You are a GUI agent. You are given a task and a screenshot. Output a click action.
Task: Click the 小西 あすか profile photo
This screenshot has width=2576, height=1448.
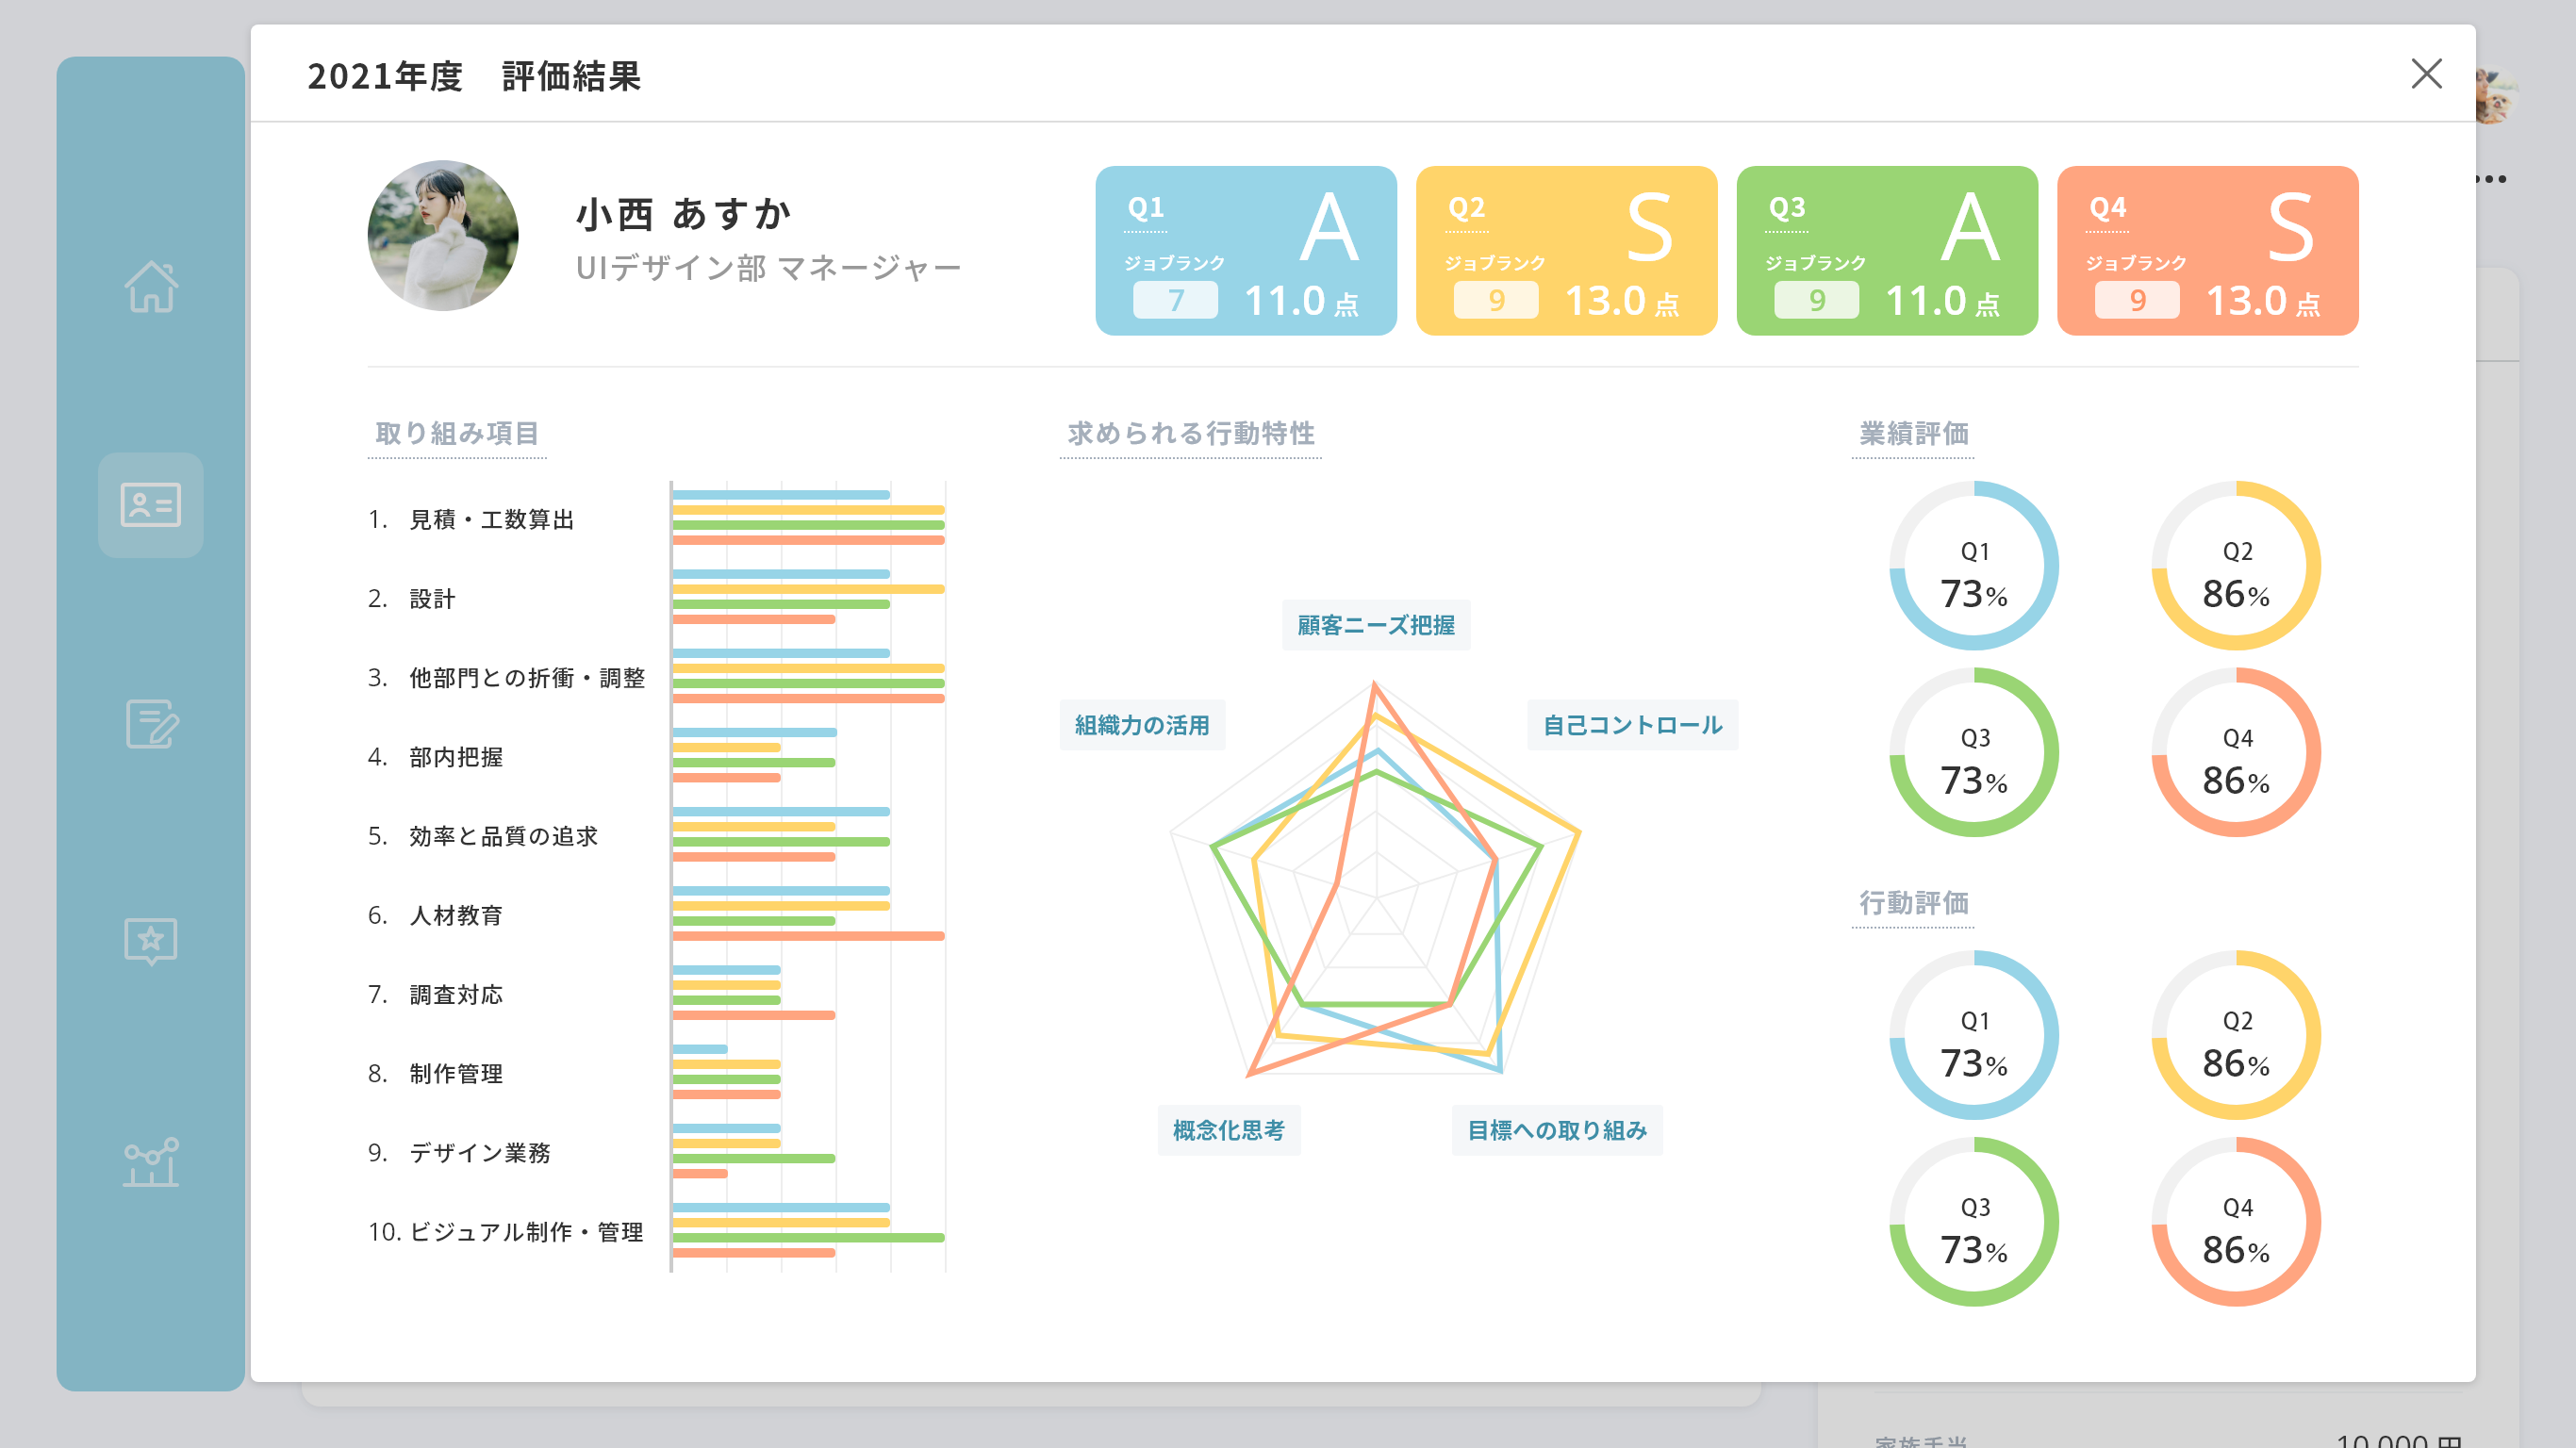pyautogui.click(x=443, y=236)
